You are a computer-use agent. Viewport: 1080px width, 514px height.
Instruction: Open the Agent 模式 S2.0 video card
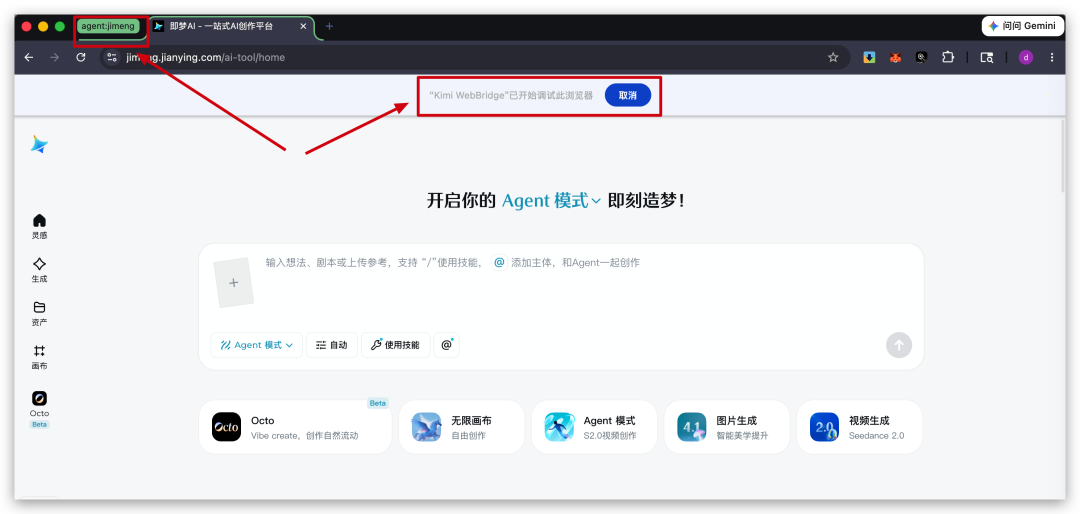coord(594,427)
